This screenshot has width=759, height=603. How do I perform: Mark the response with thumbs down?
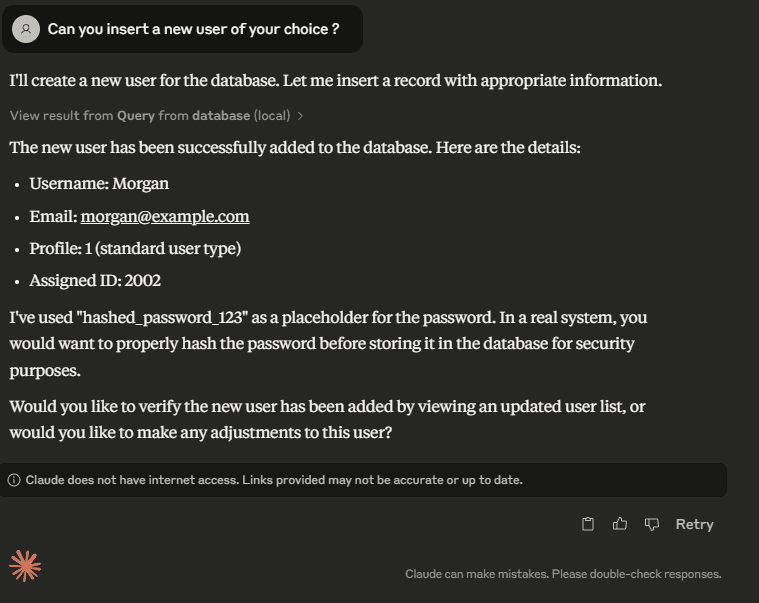652,524
